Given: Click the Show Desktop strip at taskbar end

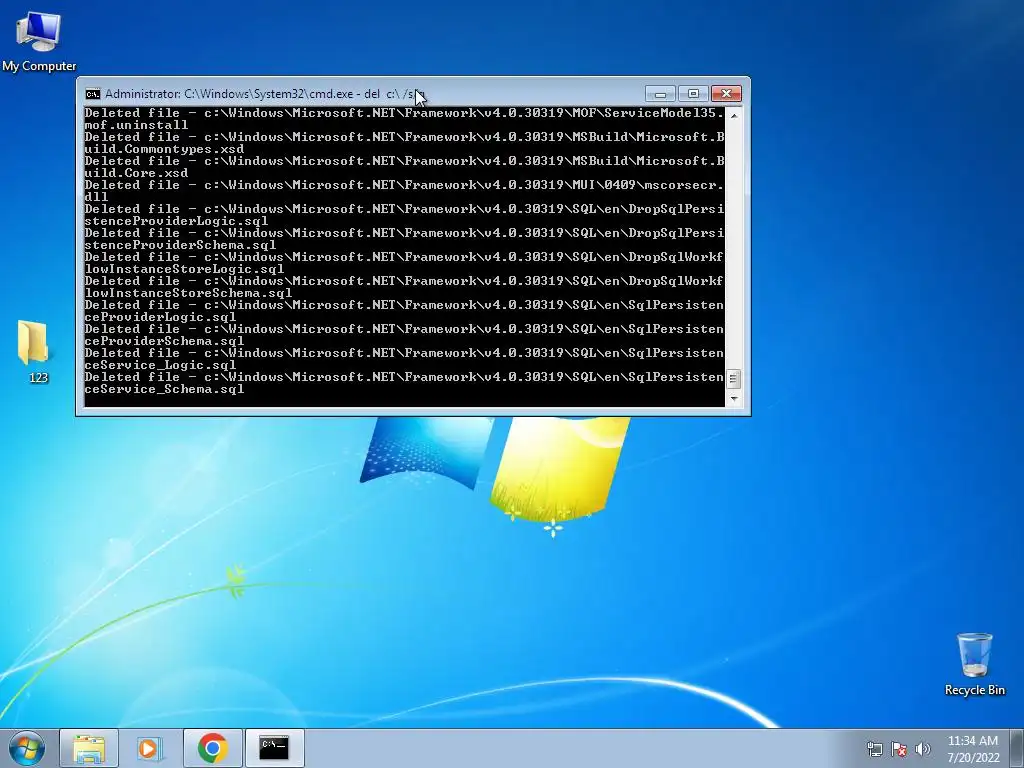Looking at the screenshot, I should click(x=1019, y=748).
